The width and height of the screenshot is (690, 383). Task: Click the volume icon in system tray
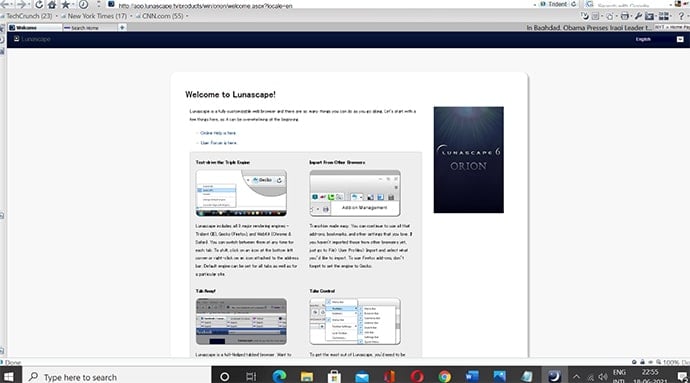(603, 377)
